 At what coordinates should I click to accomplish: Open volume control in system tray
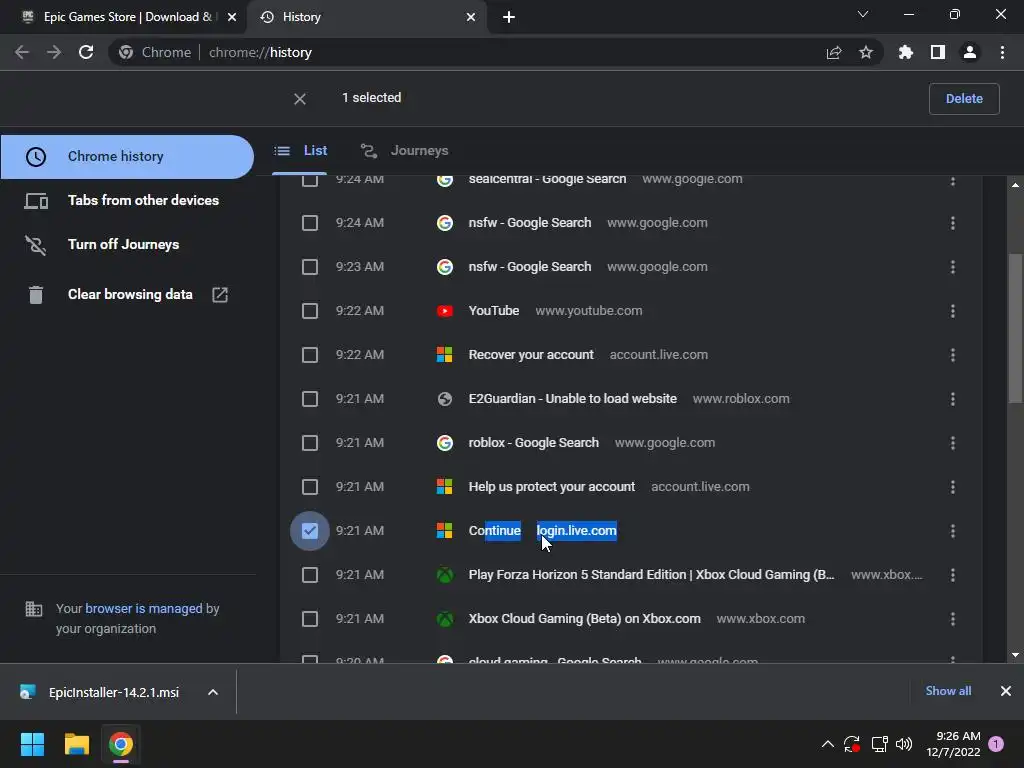pos(904,744)
